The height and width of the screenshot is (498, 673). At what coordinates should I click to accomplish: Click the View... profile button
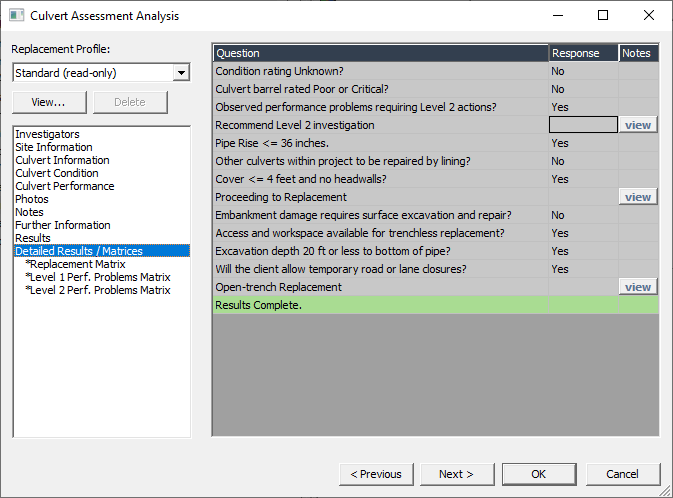click(49, 102)
